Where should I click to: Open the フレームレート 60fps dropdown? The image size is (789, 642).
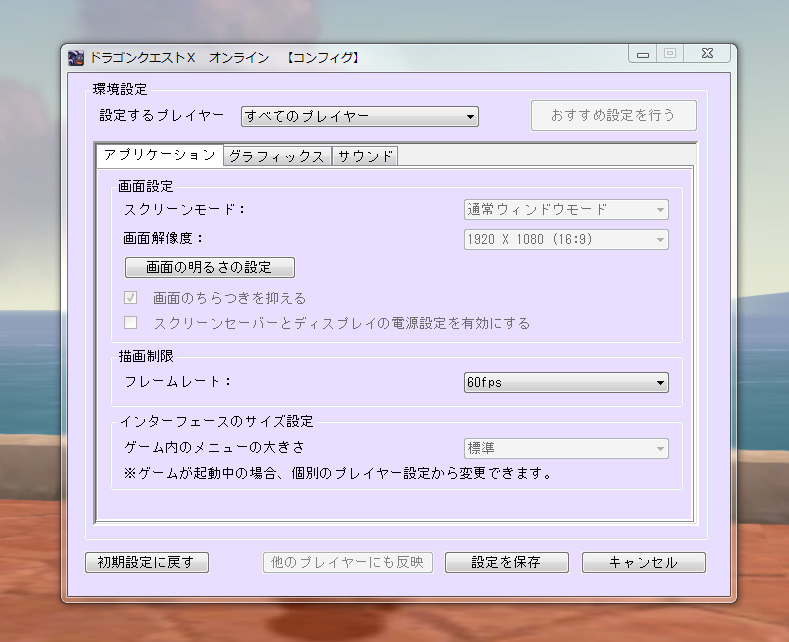coord(566,382)
